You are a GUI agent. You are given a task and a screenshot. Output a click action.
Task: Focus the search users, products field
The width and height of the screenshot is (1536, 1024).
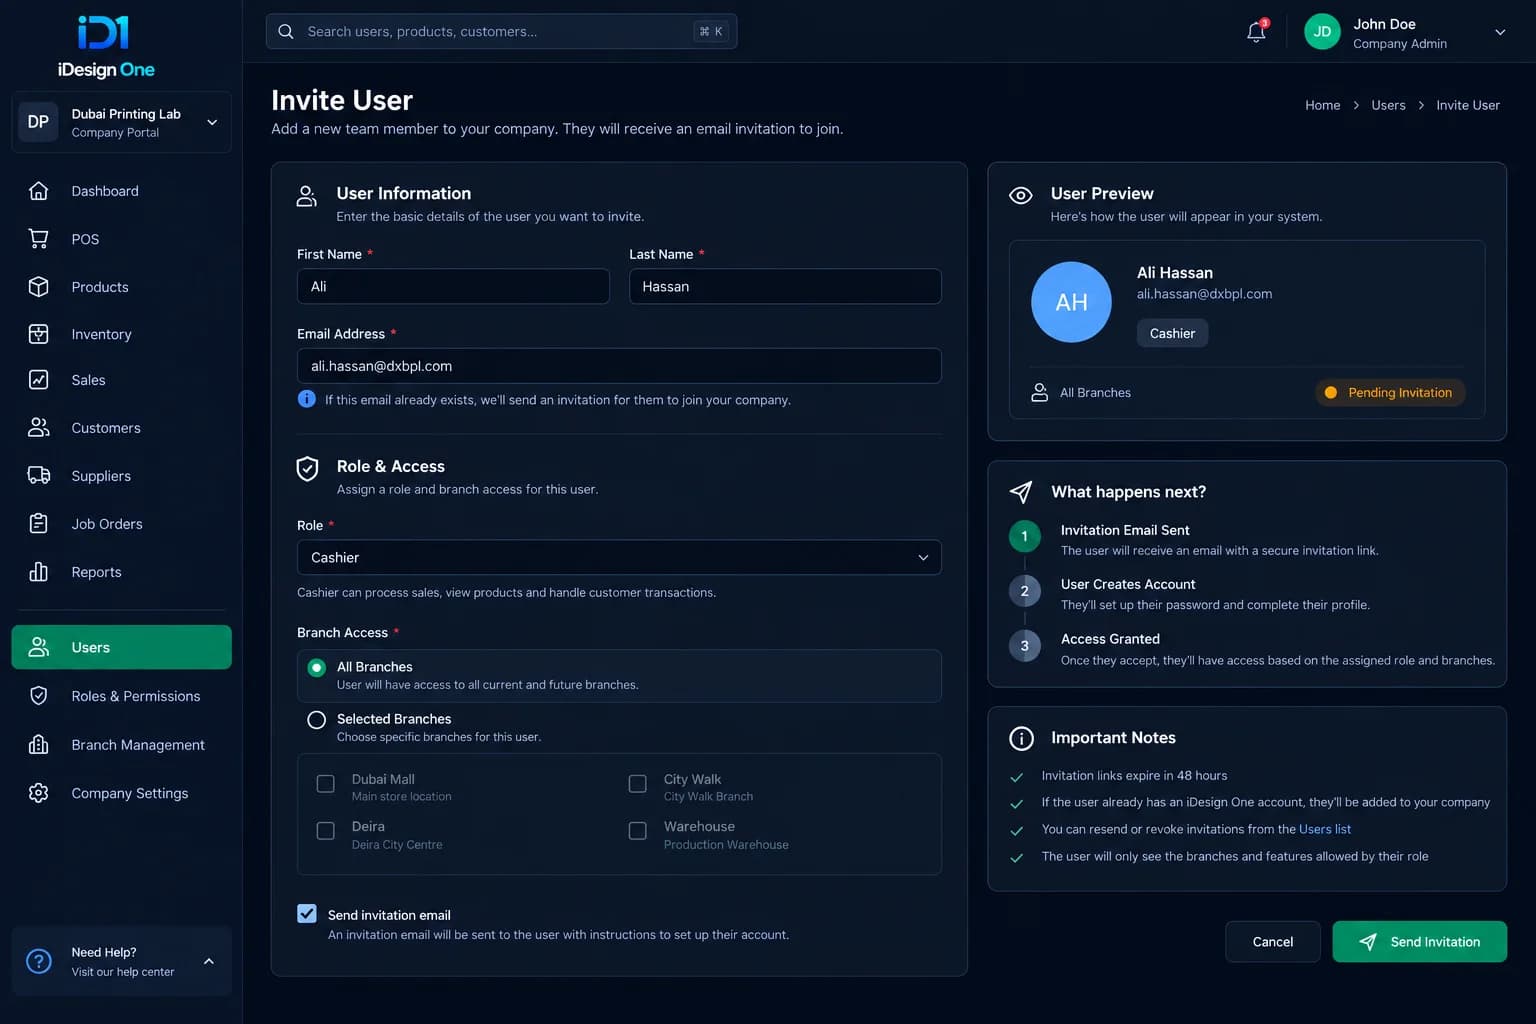tap(501, 32)
